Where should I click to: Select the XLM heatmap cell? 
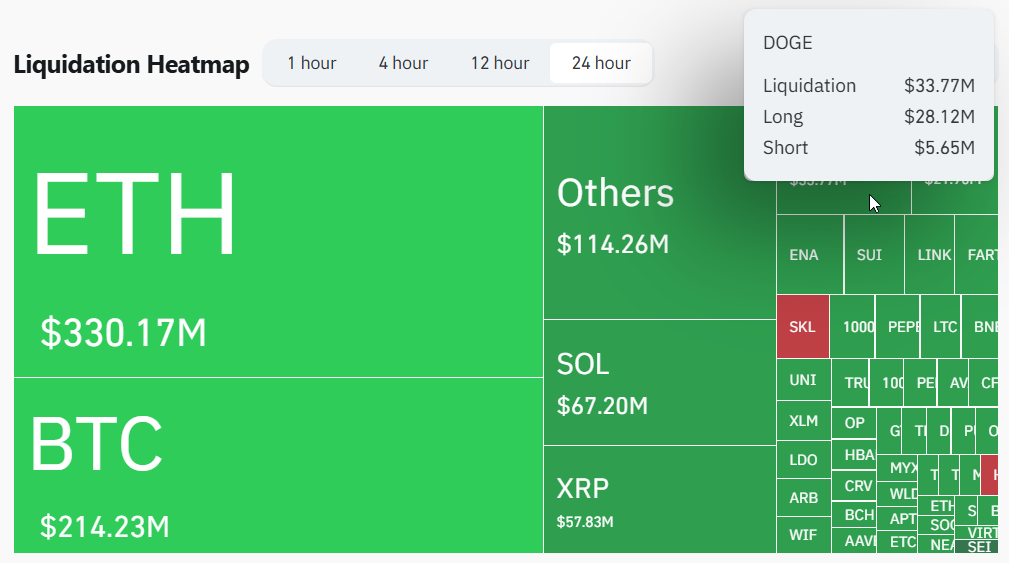(x=803, y=421)
